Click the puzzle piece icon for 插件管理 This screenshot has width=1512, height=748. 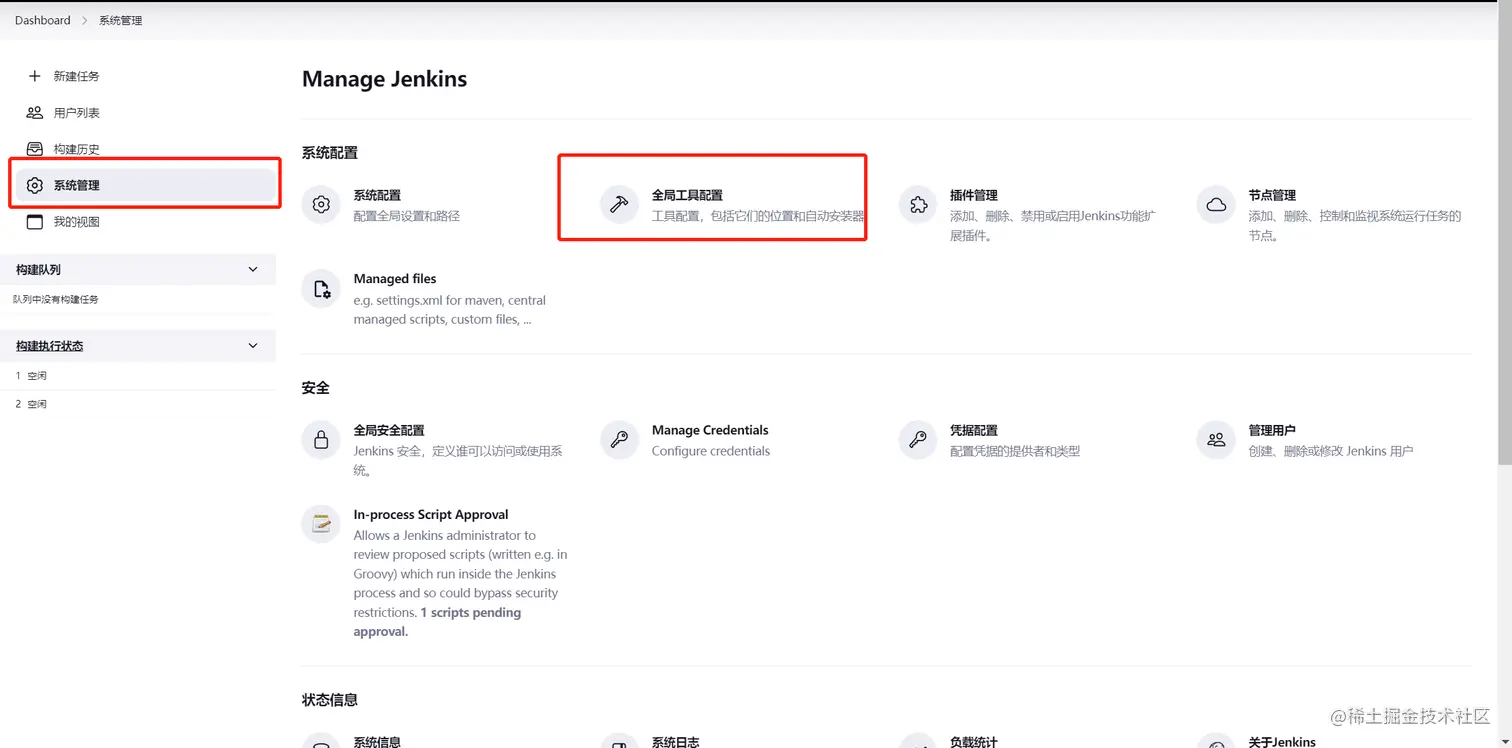(918, 205)
